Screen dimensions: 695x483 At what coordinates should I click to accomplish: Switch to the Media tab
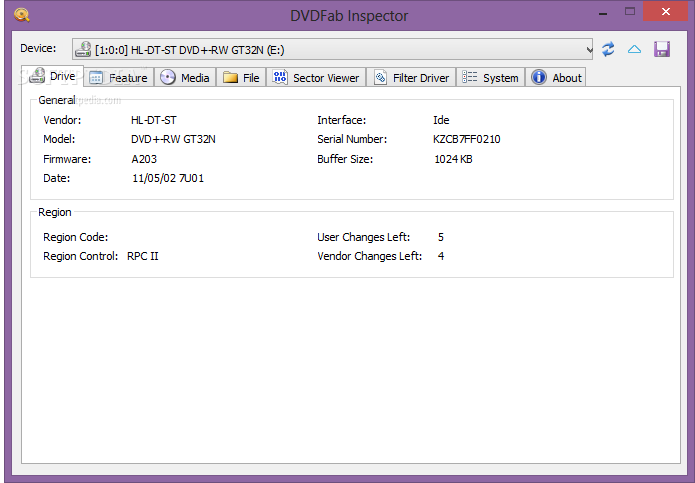click(x=185, y=78)
